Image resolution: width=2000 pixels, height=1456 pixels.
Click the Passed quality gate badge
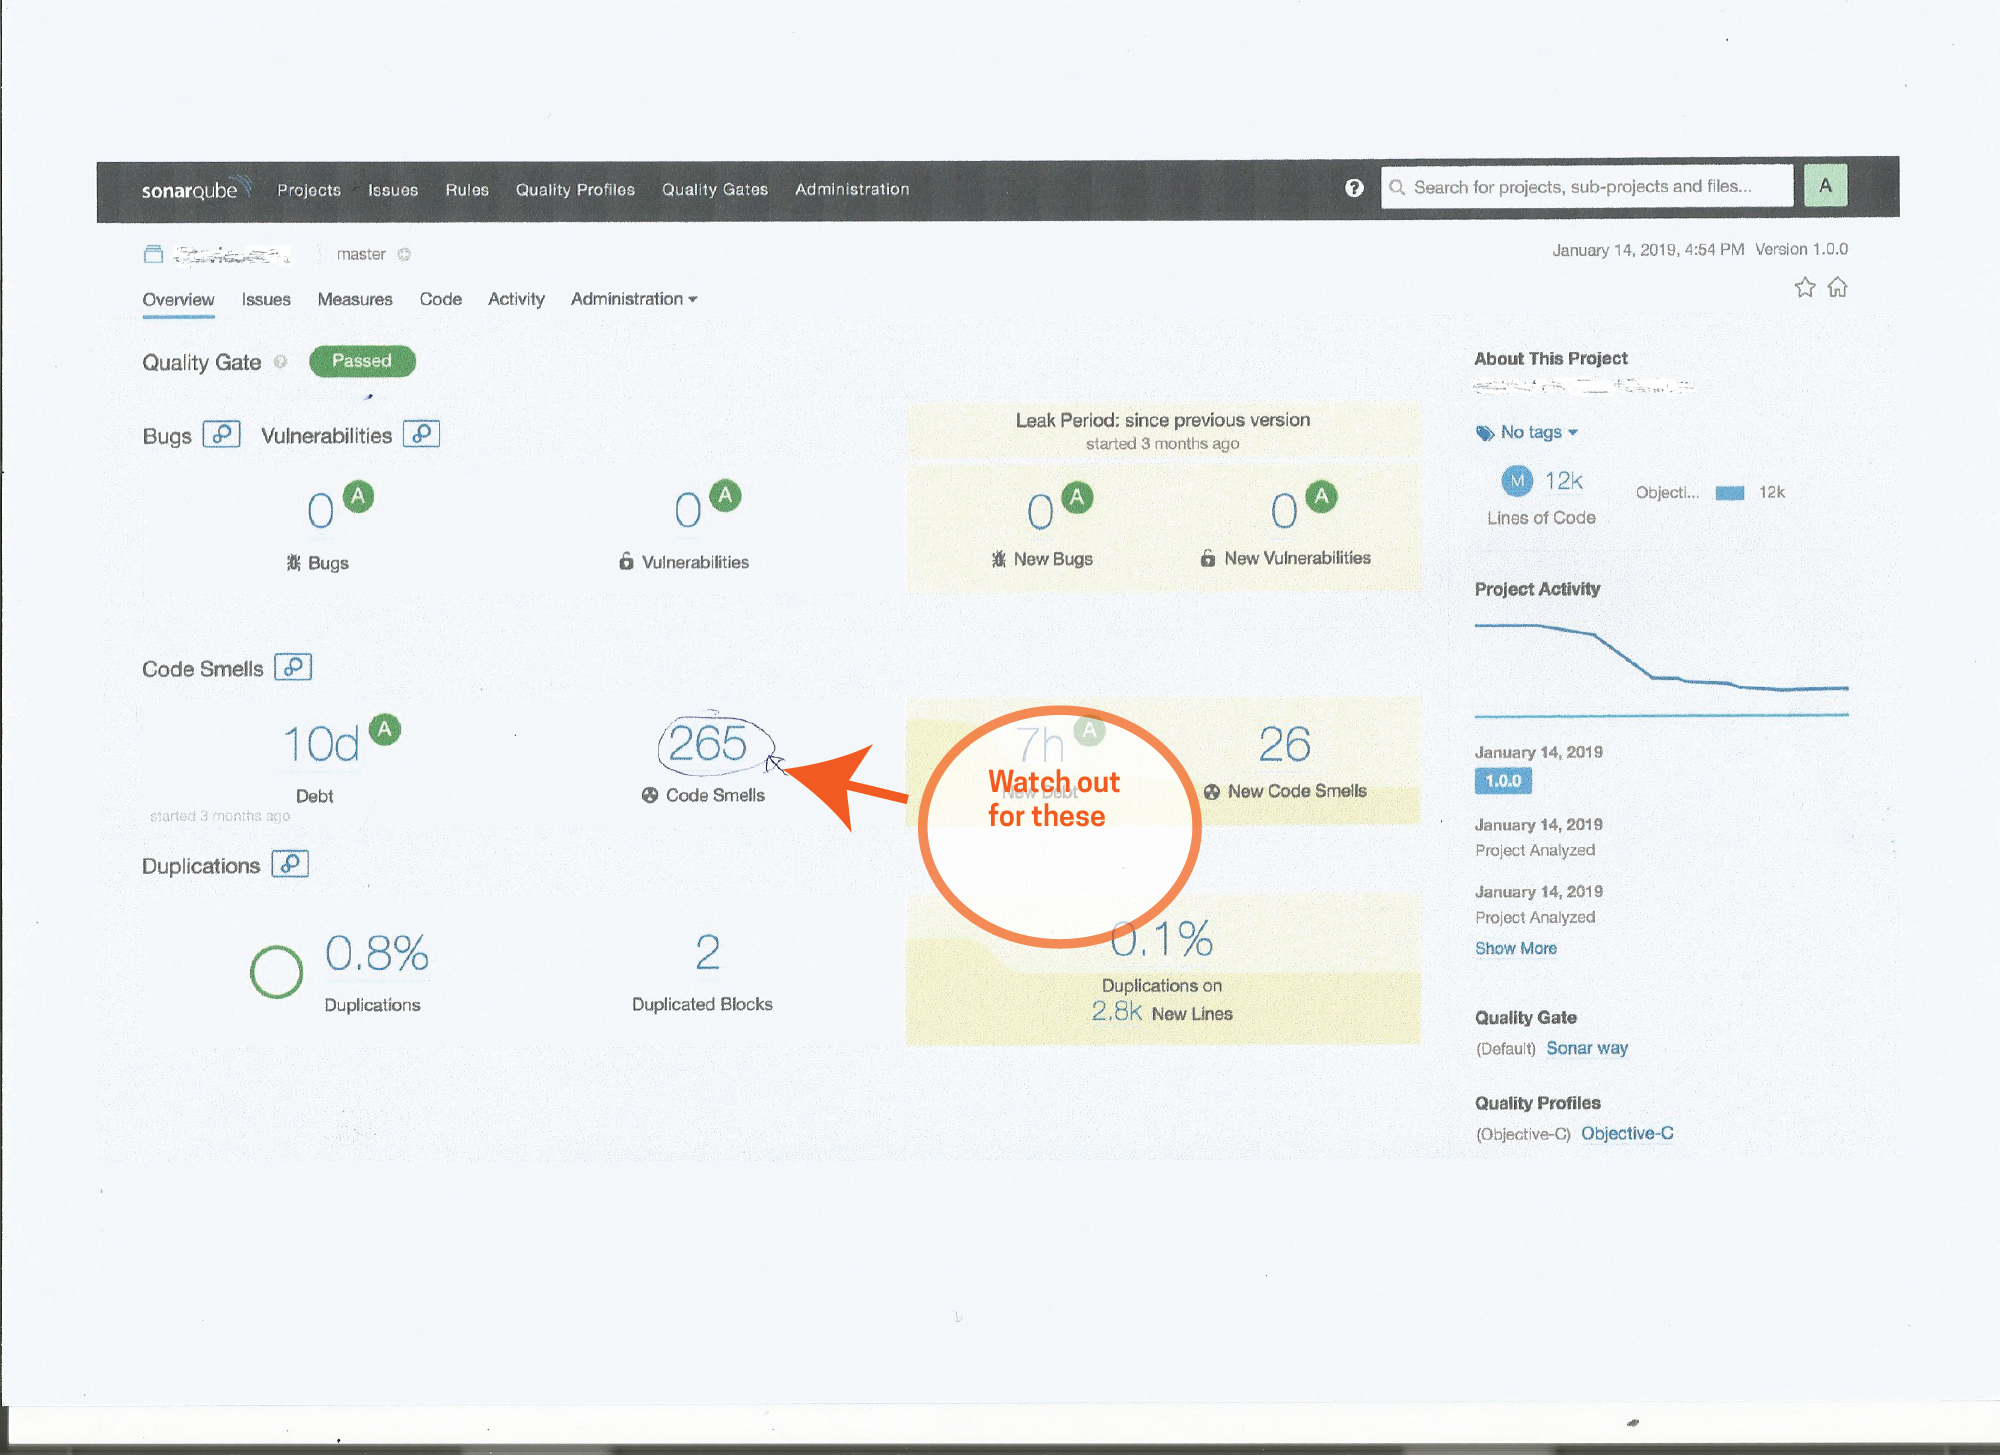[362, 361]
